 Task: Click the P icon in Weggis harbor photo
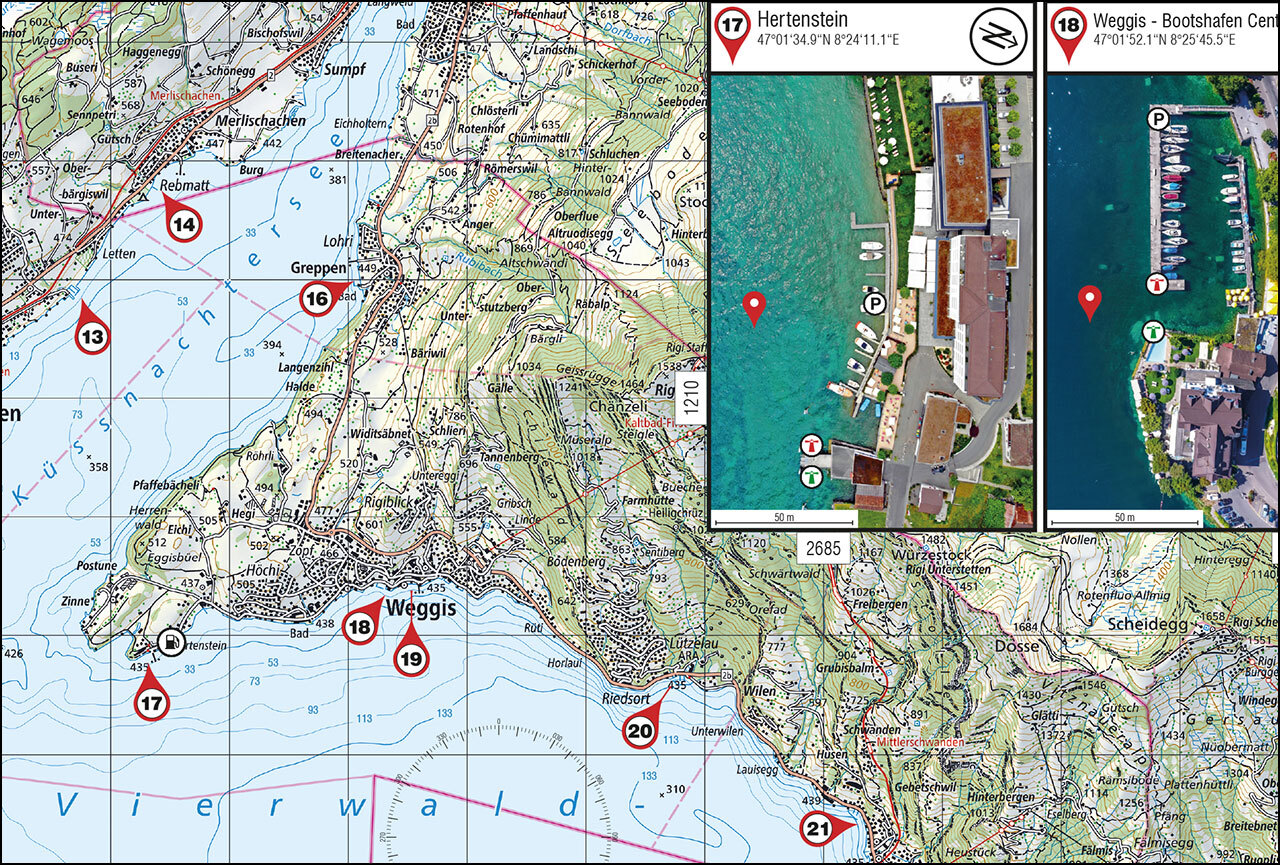pyautogui.click(x=1158, y=120)
